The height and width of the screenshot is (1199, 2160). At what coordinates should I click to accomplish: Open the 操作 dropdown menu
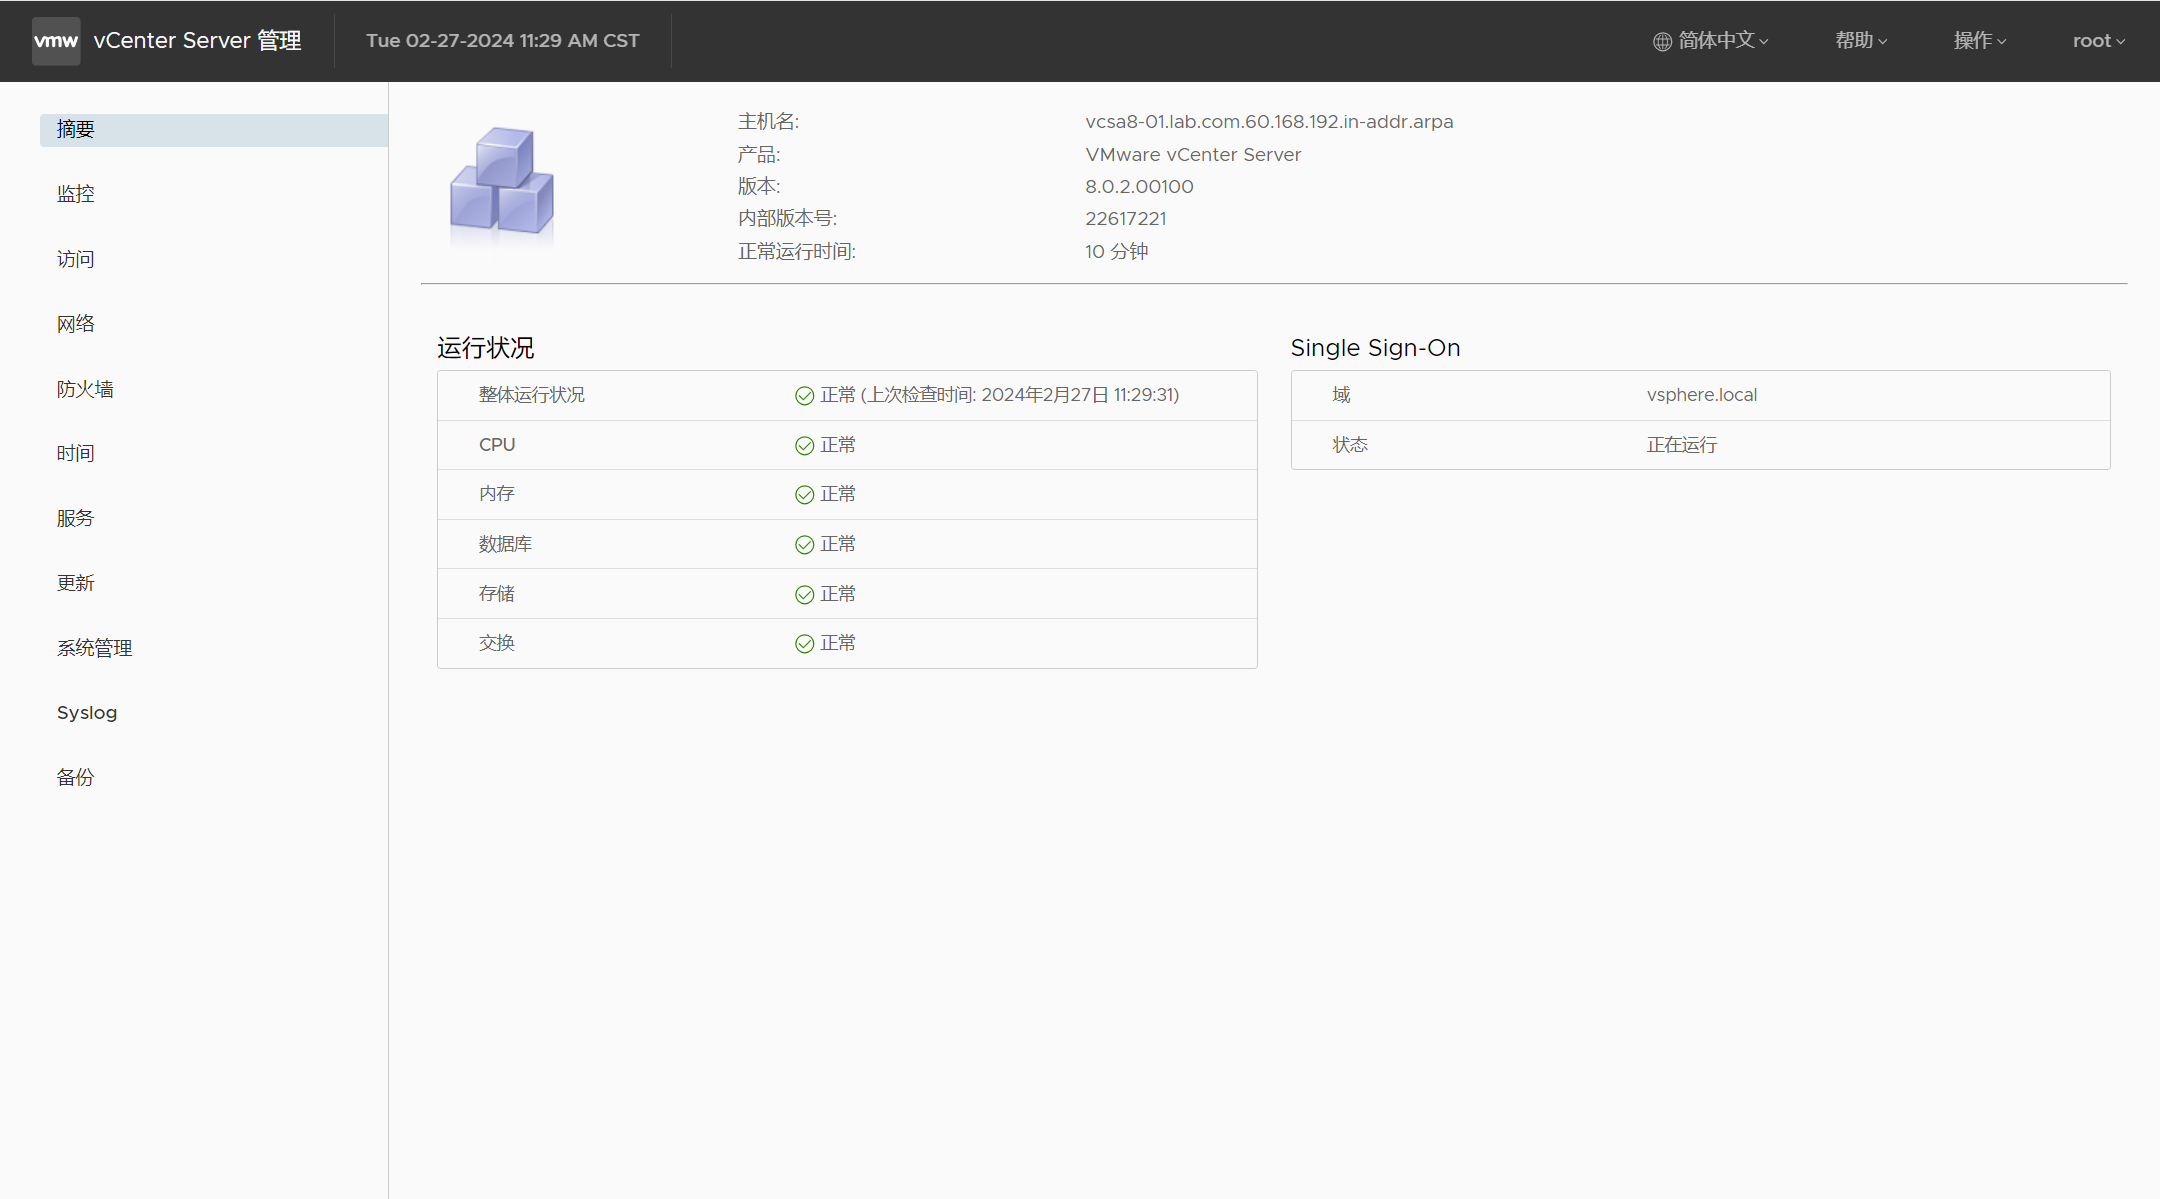click(x=1980, y=41)
